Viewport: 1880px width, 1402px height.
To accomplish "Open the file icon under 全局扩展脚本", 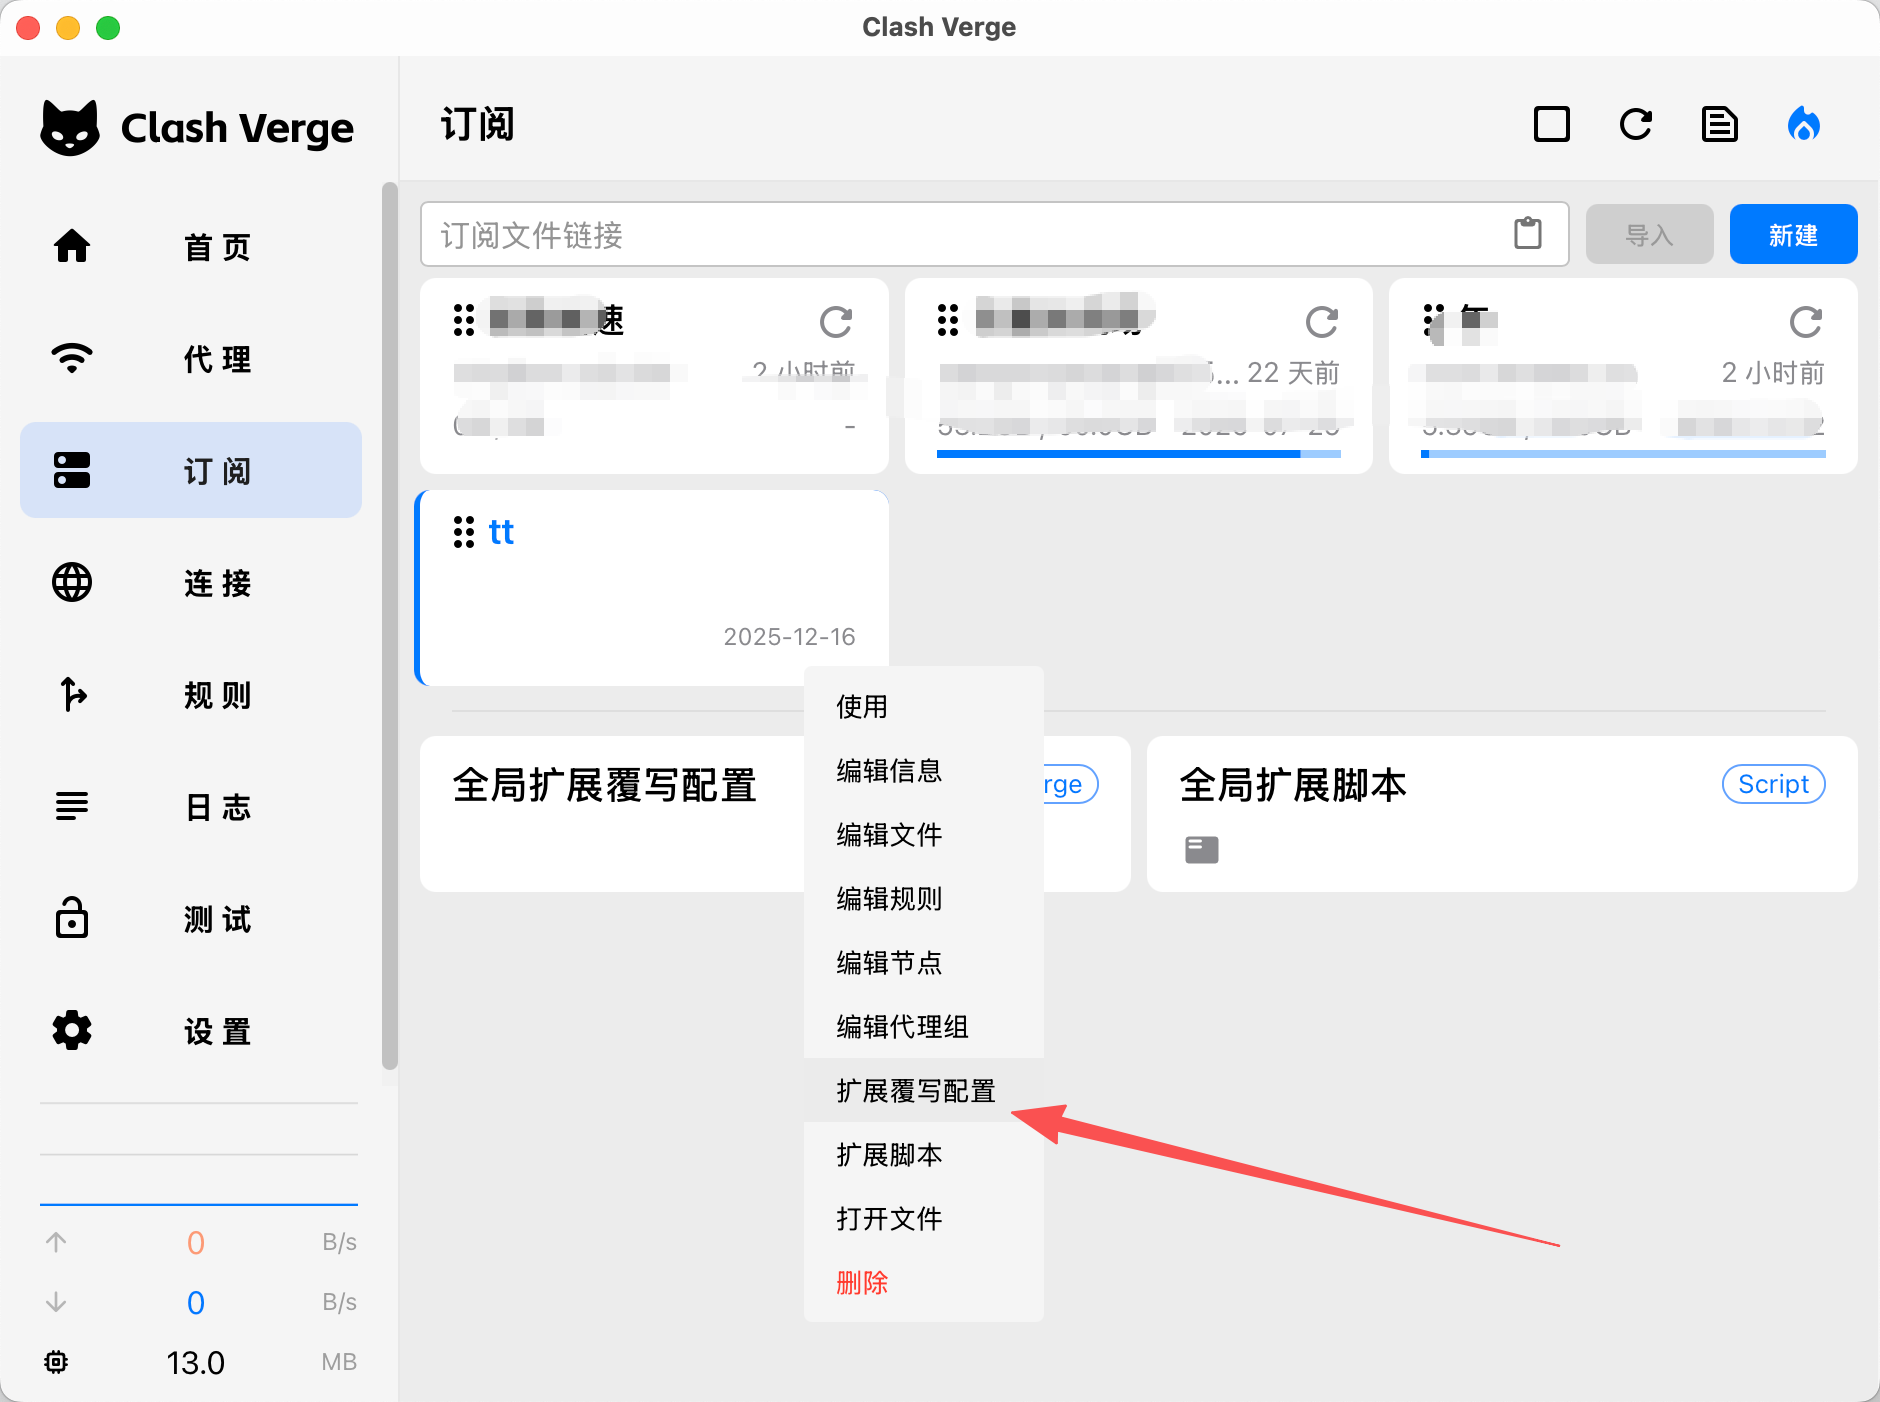I will click(x=1201, y=849).
